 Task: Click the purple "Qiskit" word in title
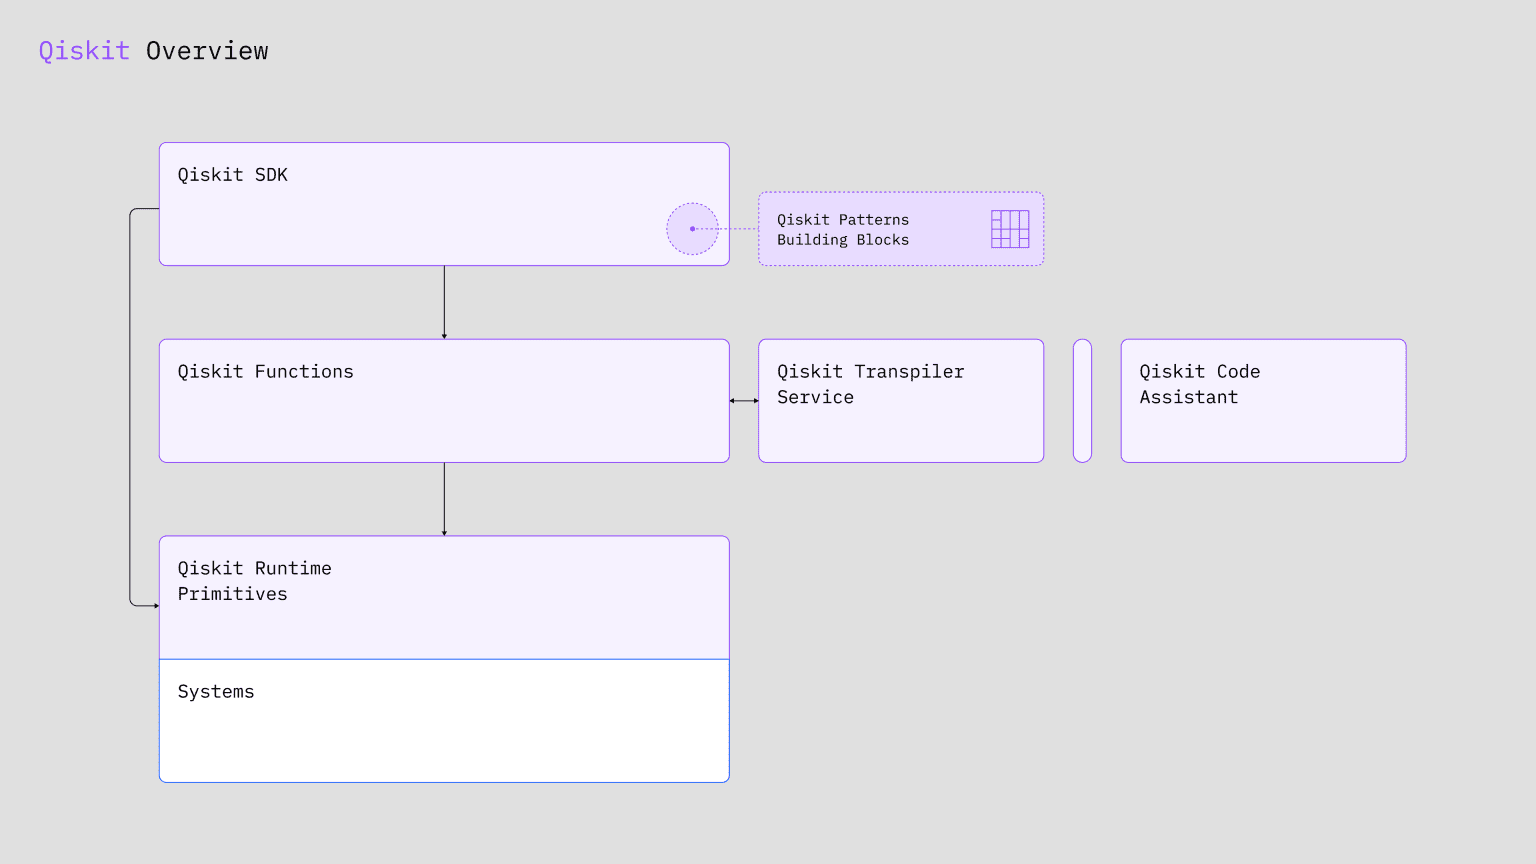point(84,51)
